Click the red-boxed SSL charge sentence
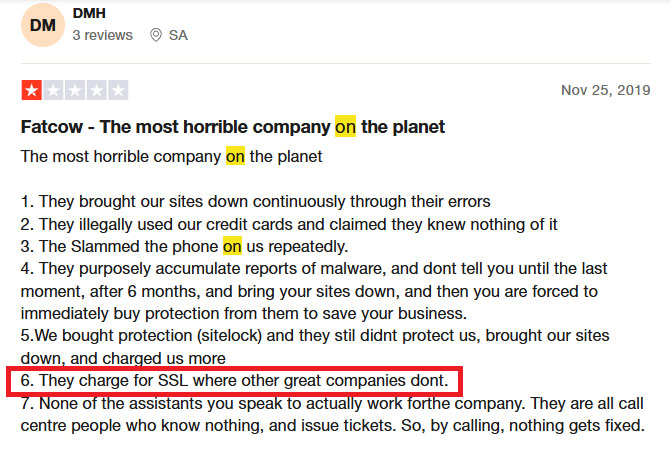Viewport: 671px width, 449px height. coord(235,381)
